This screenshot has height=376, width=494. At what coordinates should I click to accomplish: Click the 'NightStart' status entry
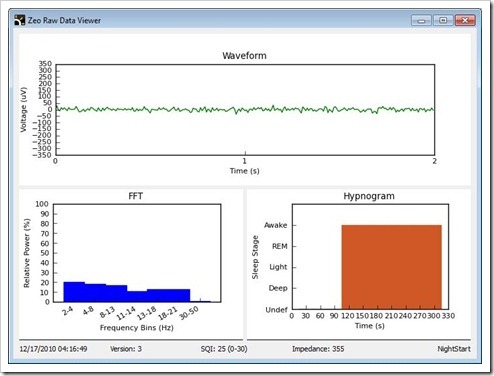(454, 349)
